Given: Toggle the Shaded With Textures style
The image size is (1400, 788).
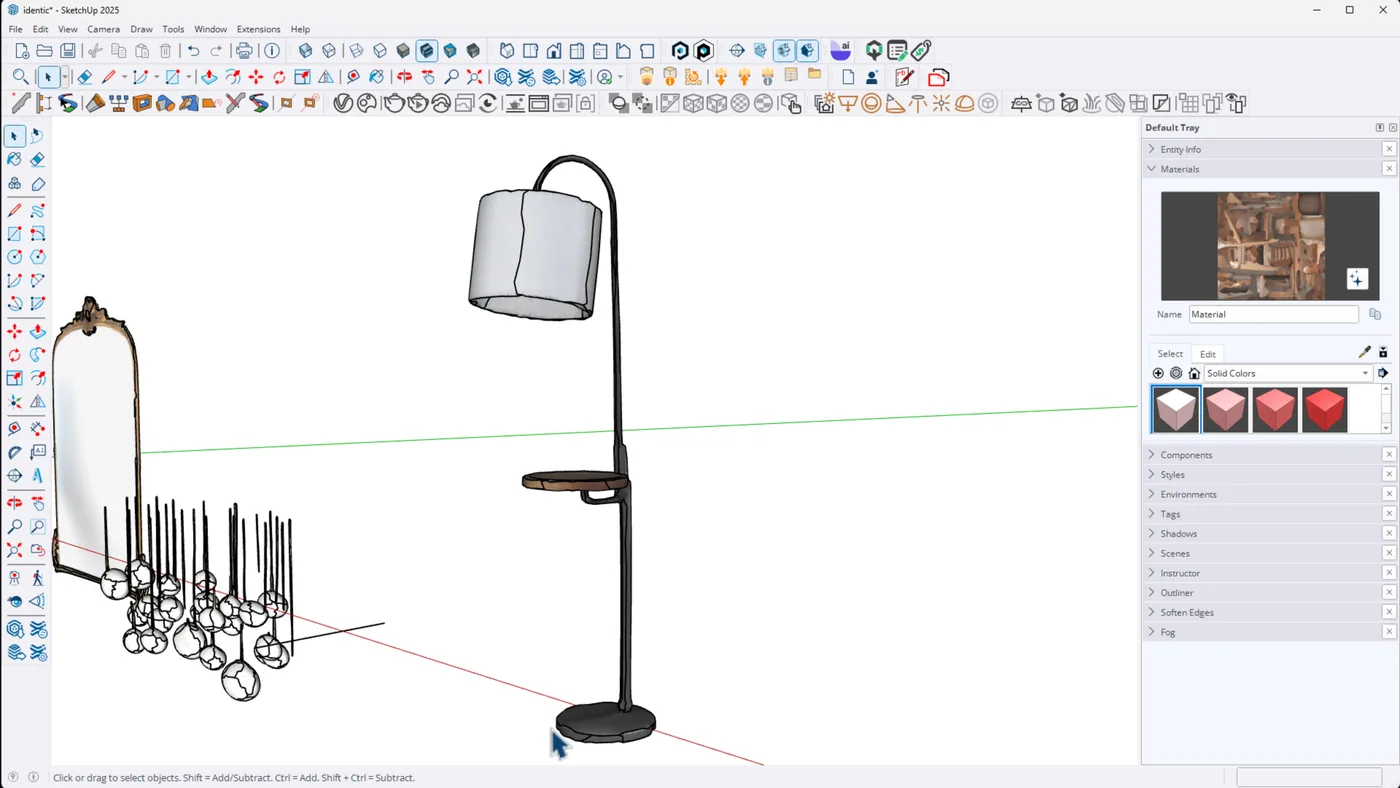Looking at the screenshot, I should tap(427, 51).
